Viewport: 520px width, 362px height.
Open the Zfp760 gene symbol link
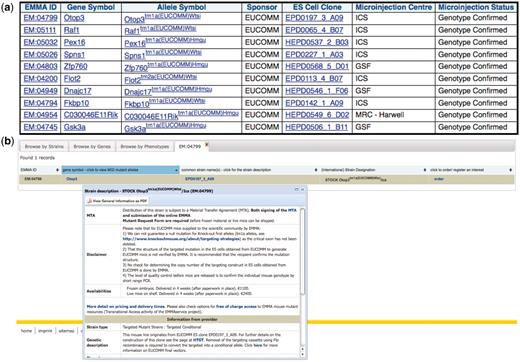point(76,66)
